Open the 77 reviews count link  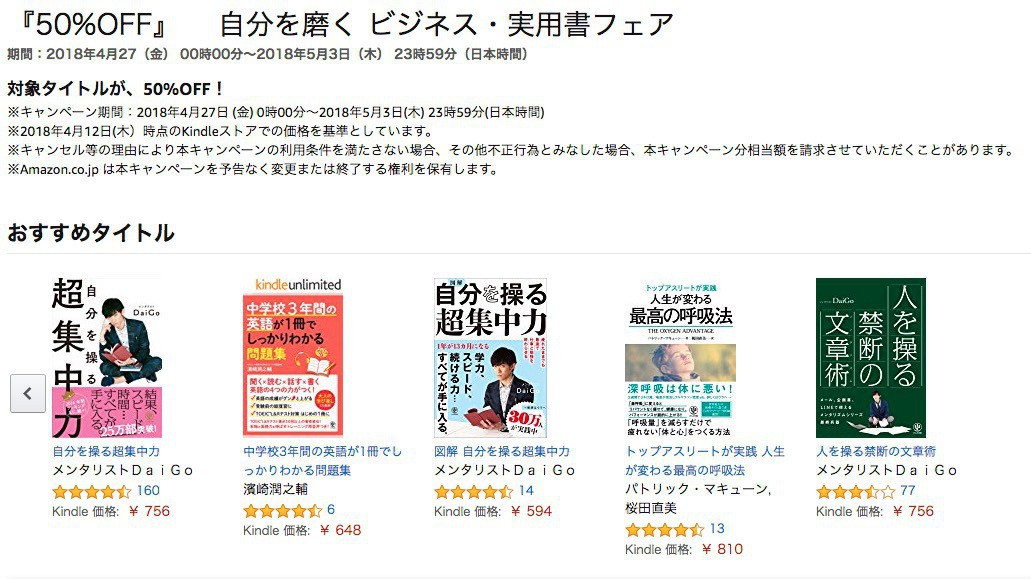pos(907,490)
